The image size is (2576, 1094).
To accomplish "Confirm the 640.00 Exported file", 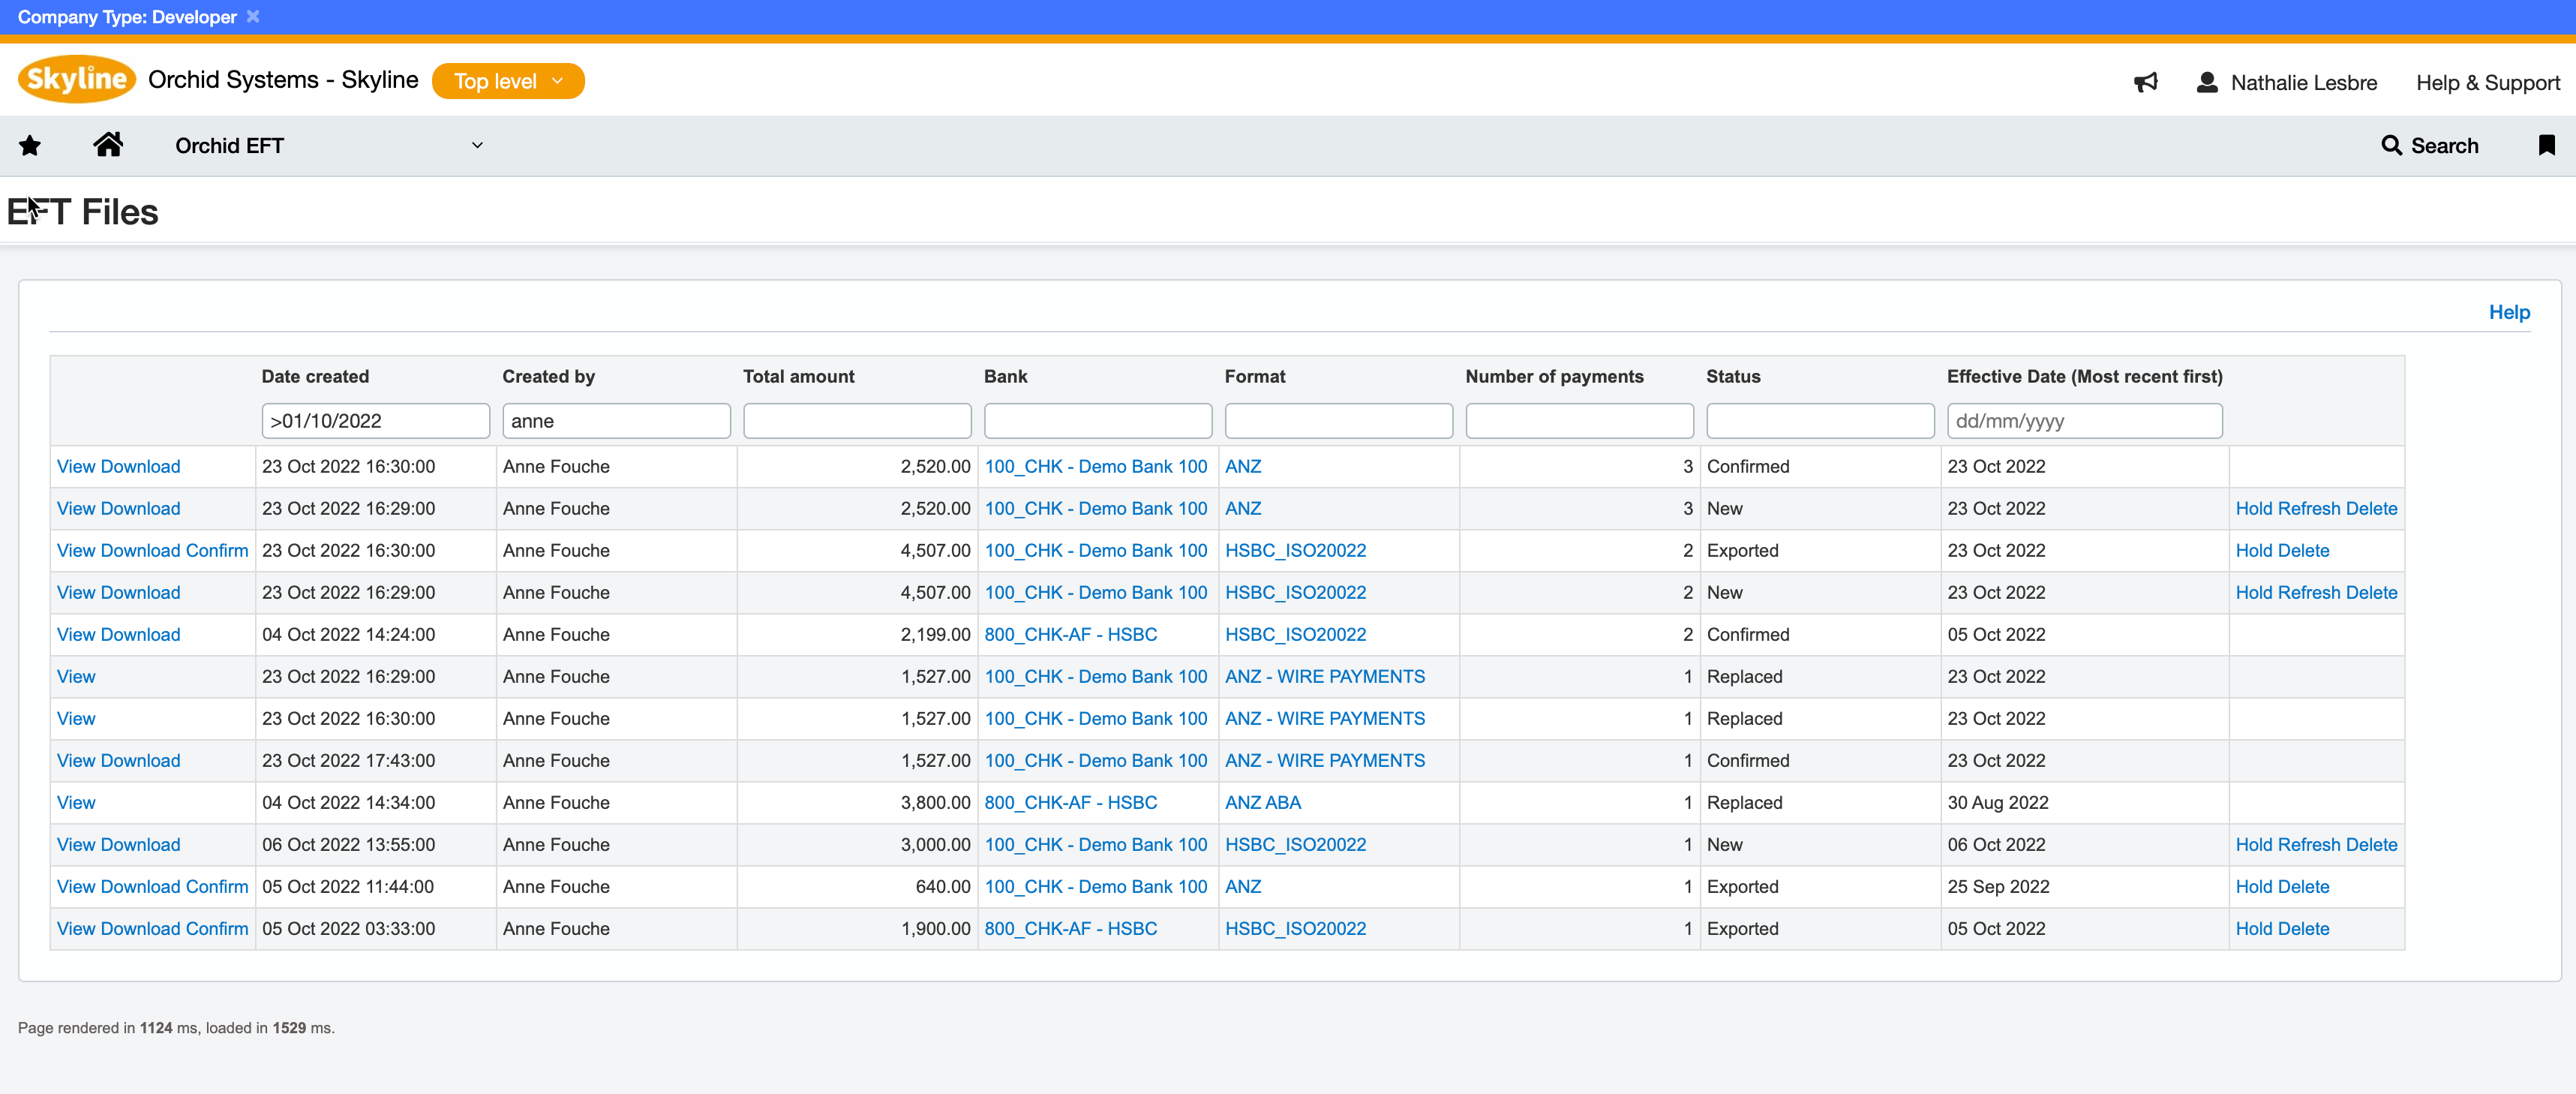I will (217, 887).
